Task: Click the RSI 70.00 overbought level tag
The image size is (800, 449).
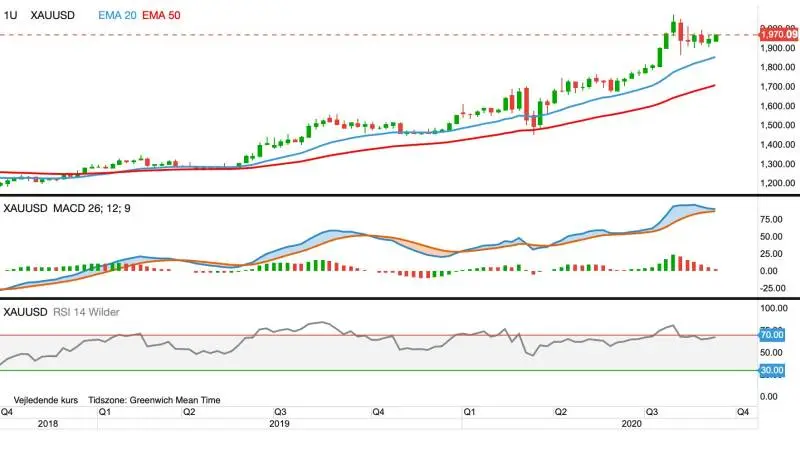Action: (x=771, y=335)
